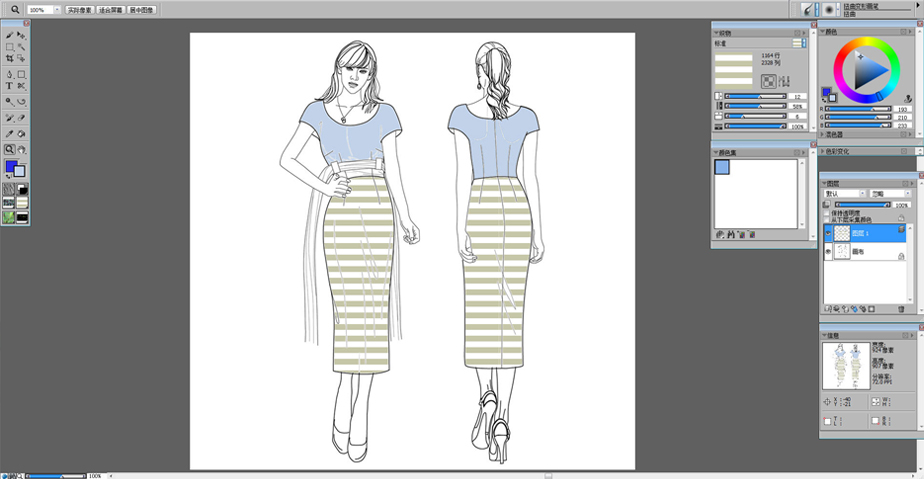This screenshot has width=924, height=479.
Task: Collapse the Weaves panel triangle
Action: click(x=716, y=33)
